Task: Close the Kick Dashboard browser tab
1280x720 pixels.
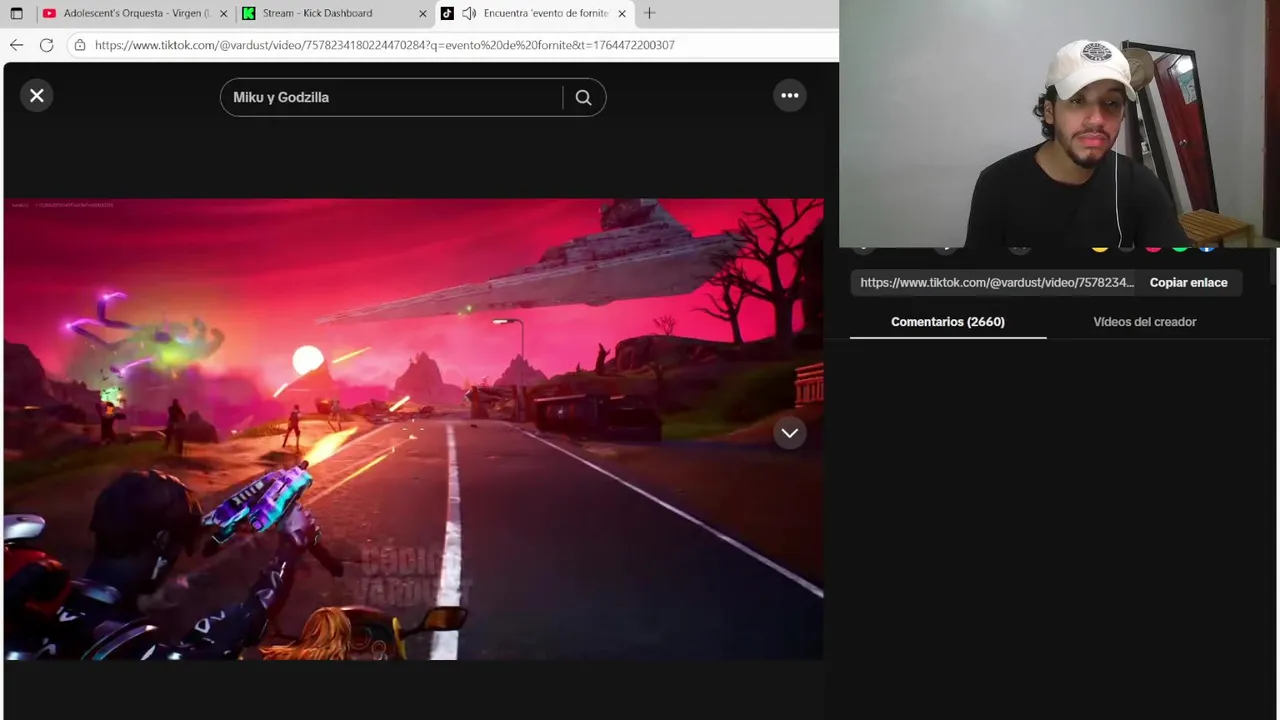Action: [422, 14]
